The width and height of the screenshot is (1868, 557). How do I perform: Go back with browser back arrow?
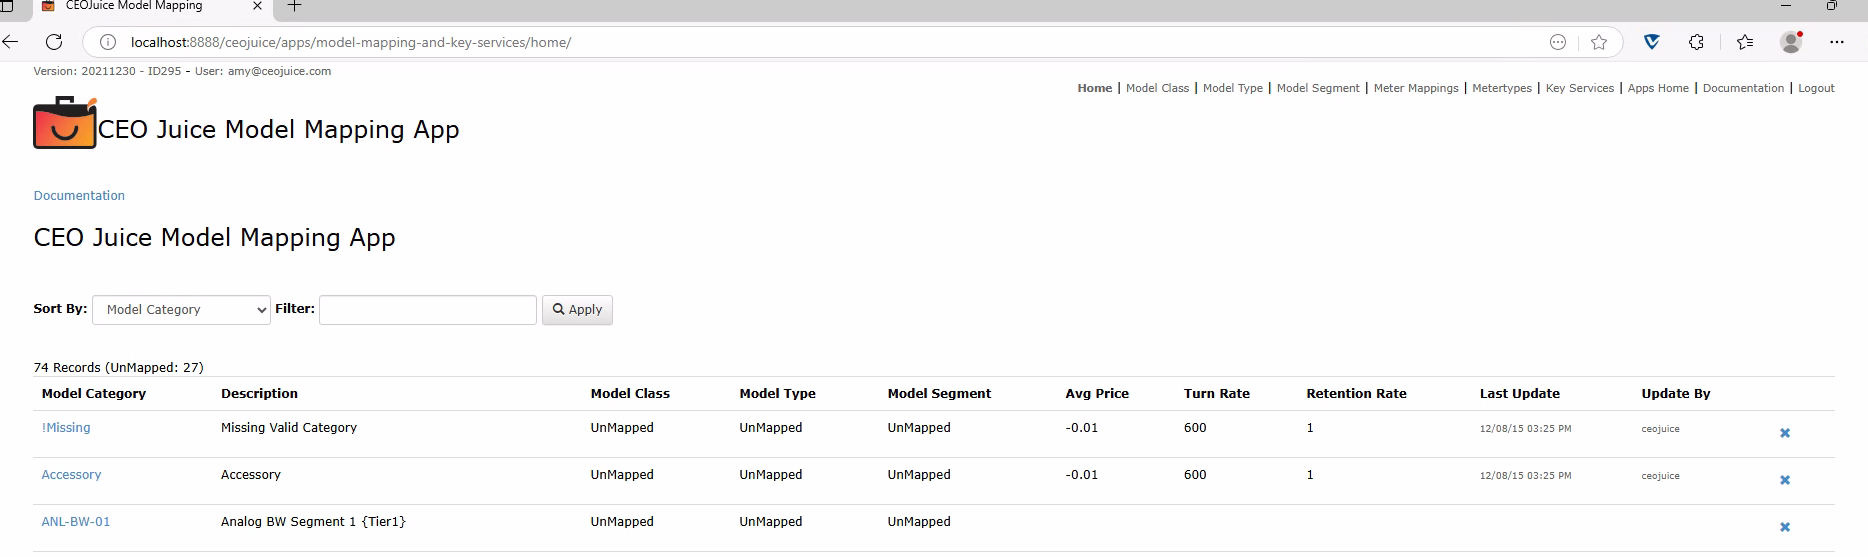11,42
